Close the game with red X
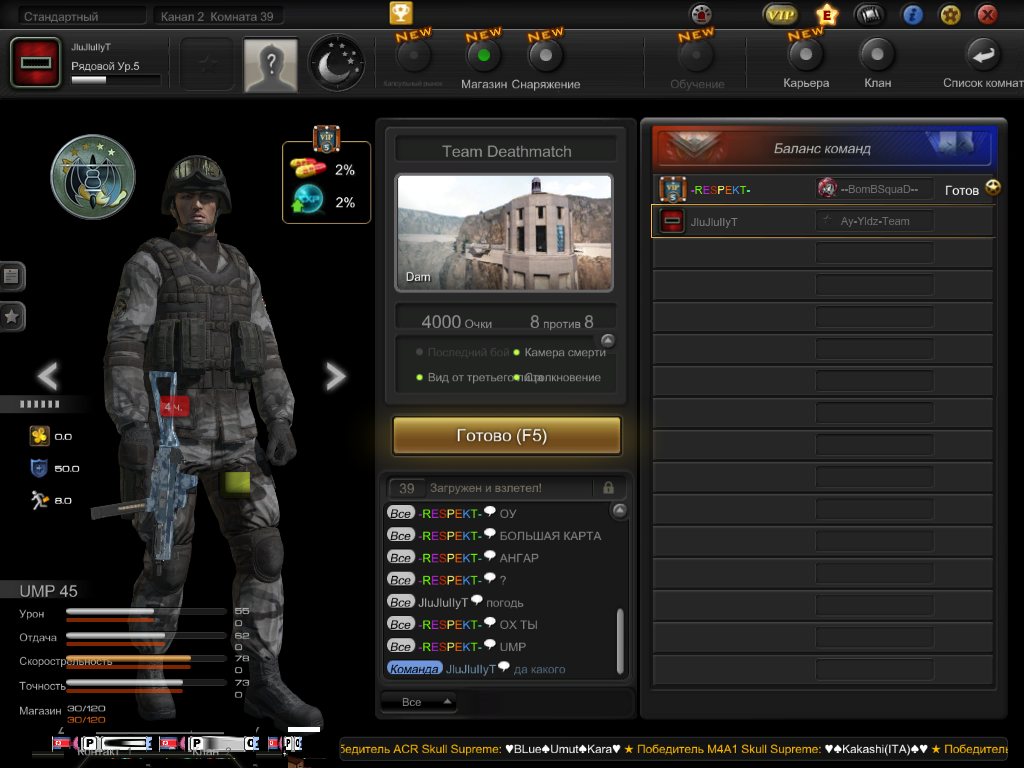This screenshot has width=1024, height=768. (x=987, y=14)
